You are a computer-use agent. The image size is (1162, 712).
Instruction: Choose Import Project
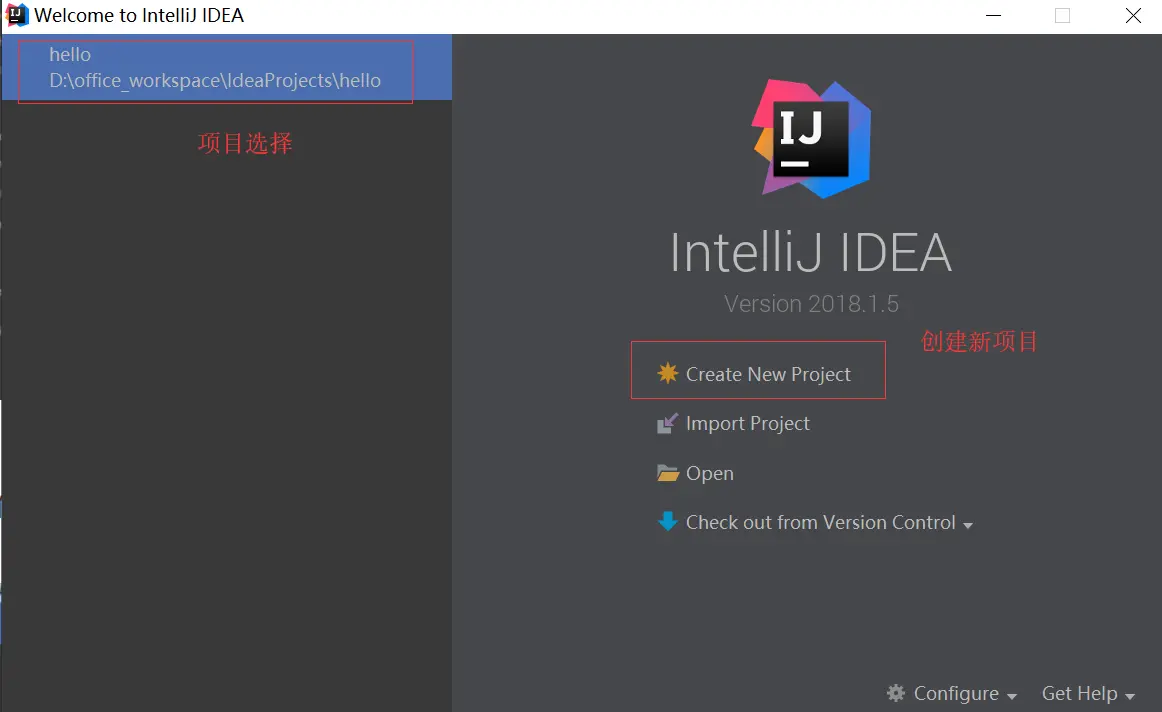pyautogui.click(x=747, y=423)
